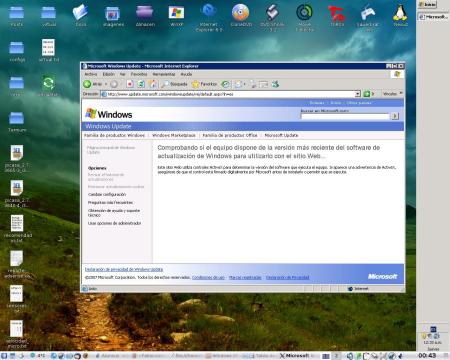Open the Favoritos star toolbar button
The width and height of the screenshot is (450, 360).
pyautogui.click(x=204, y=84)
